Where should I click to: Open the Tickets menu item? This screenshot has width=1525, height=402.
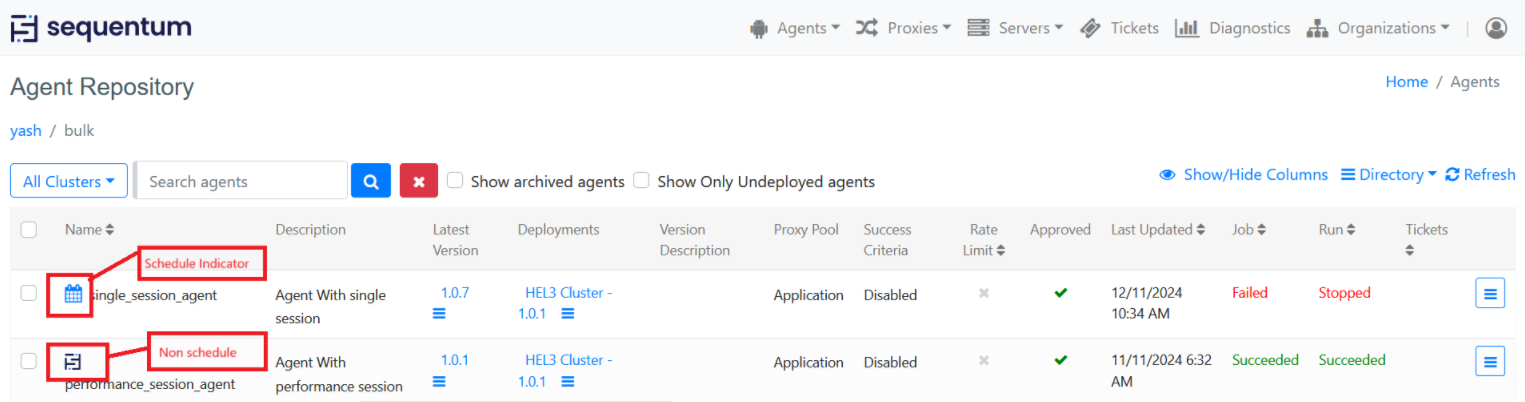[x=1120, y=28]
